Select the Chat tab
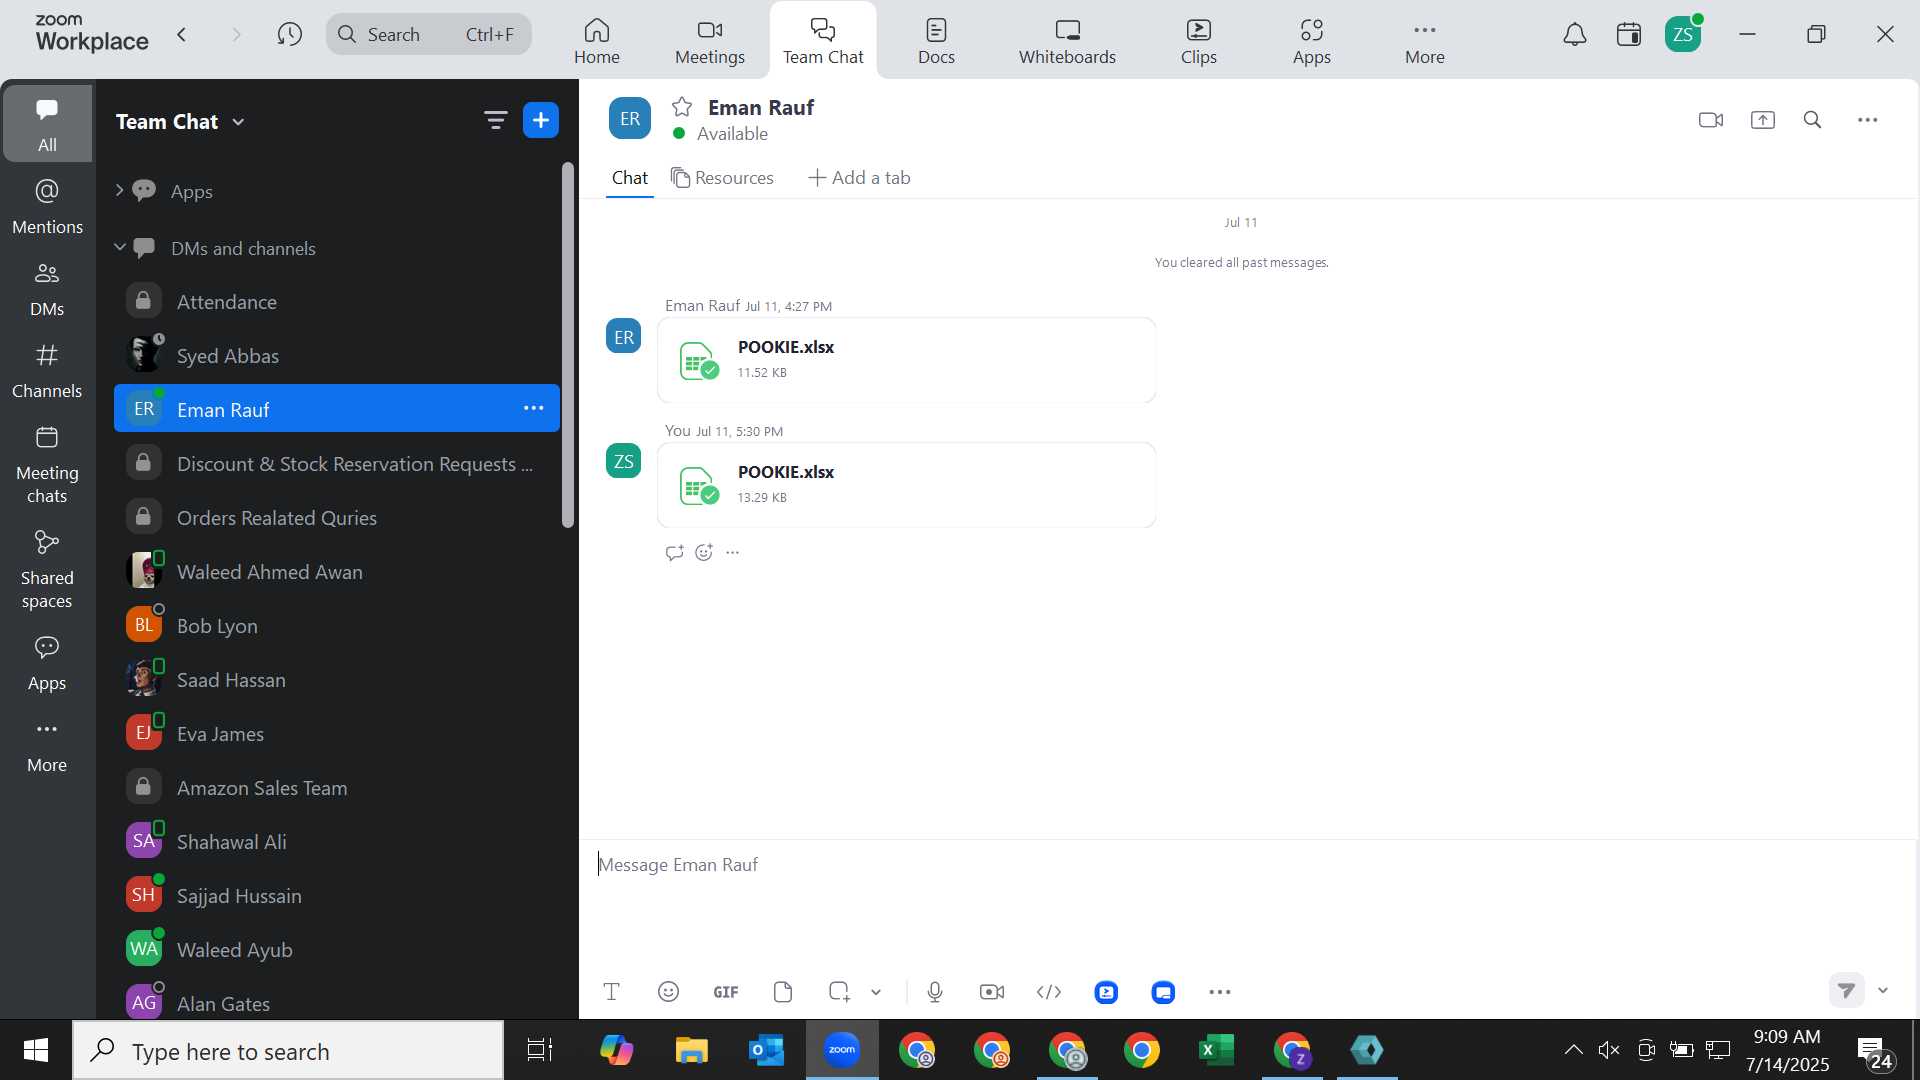The height and width of the screenshot is (1080, 1920). [630, 178]
